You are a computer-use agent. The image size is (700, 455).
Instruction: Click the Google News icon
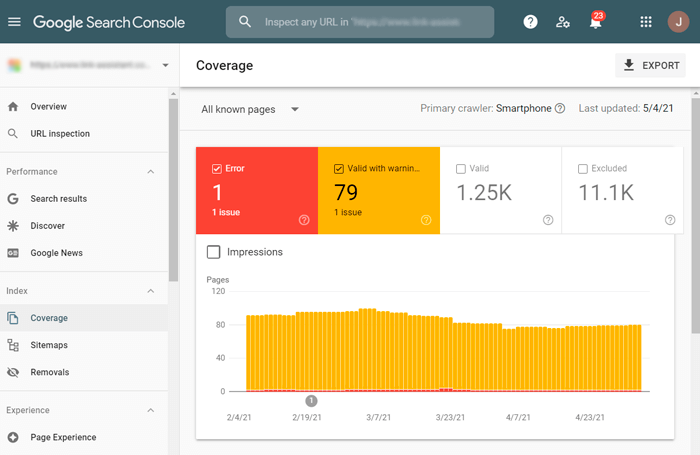[x=13, y=253]
